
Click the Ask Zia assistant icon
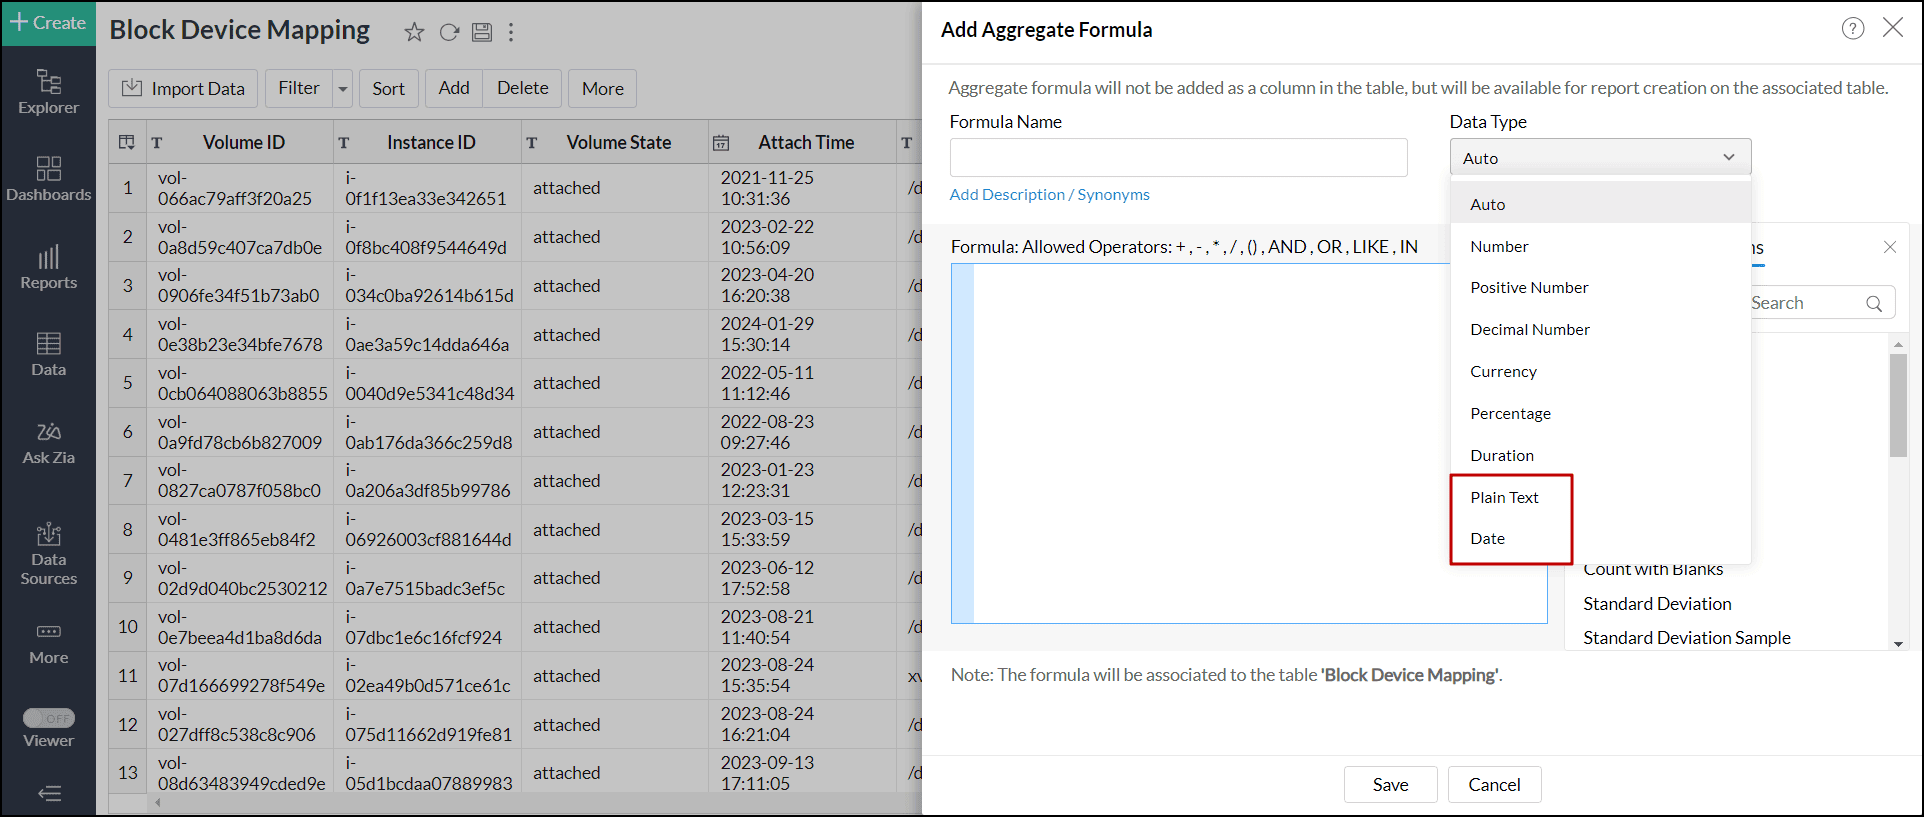click(x=48, y=432)
